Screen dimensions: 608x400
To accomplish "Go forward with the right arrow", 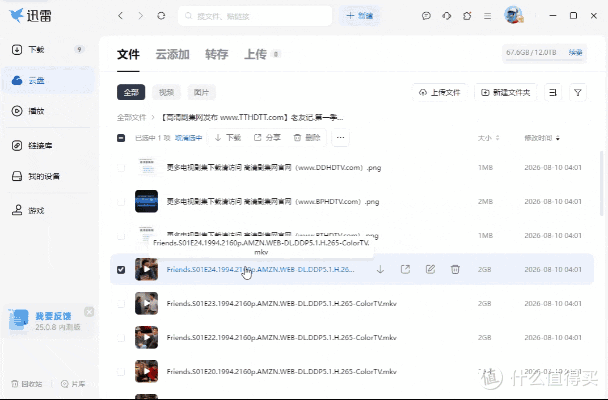I will pos(141,16).
